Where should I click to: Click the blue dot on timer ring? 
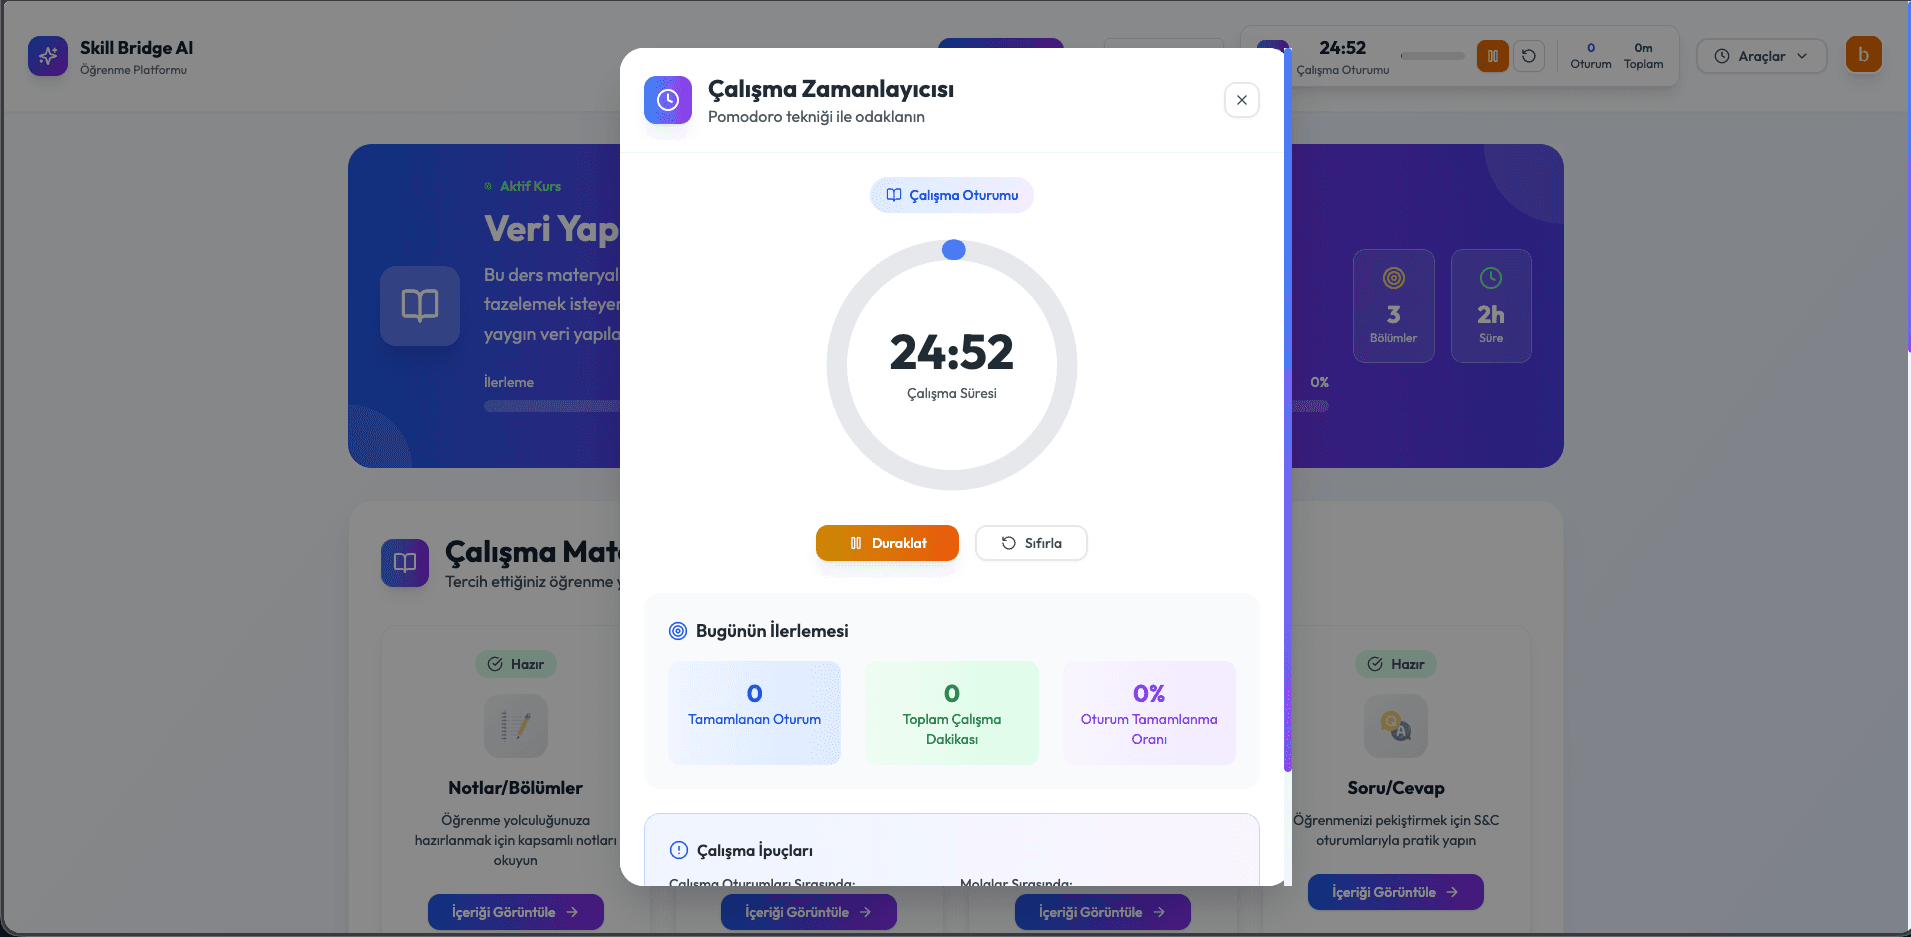pyautogui.click(x=954, y=250)
